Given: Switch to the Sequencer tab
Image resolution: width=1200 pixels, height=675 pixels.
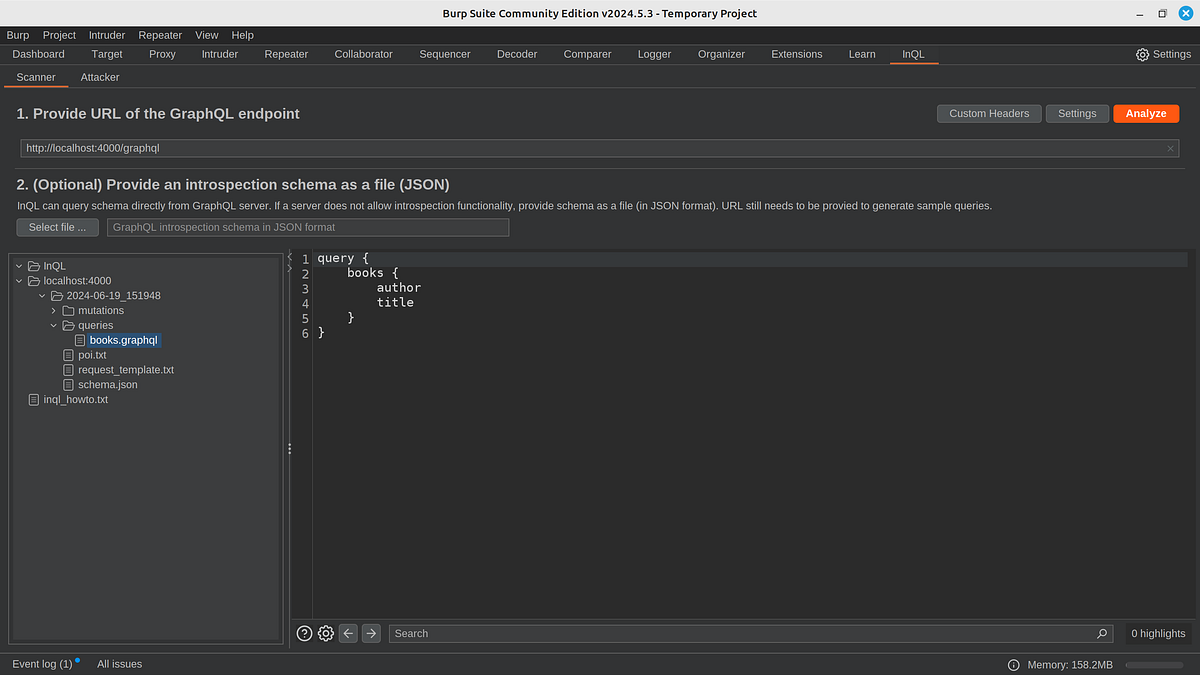Looking at the screenshot, I should pyautogui.click(x=445, y=54).
